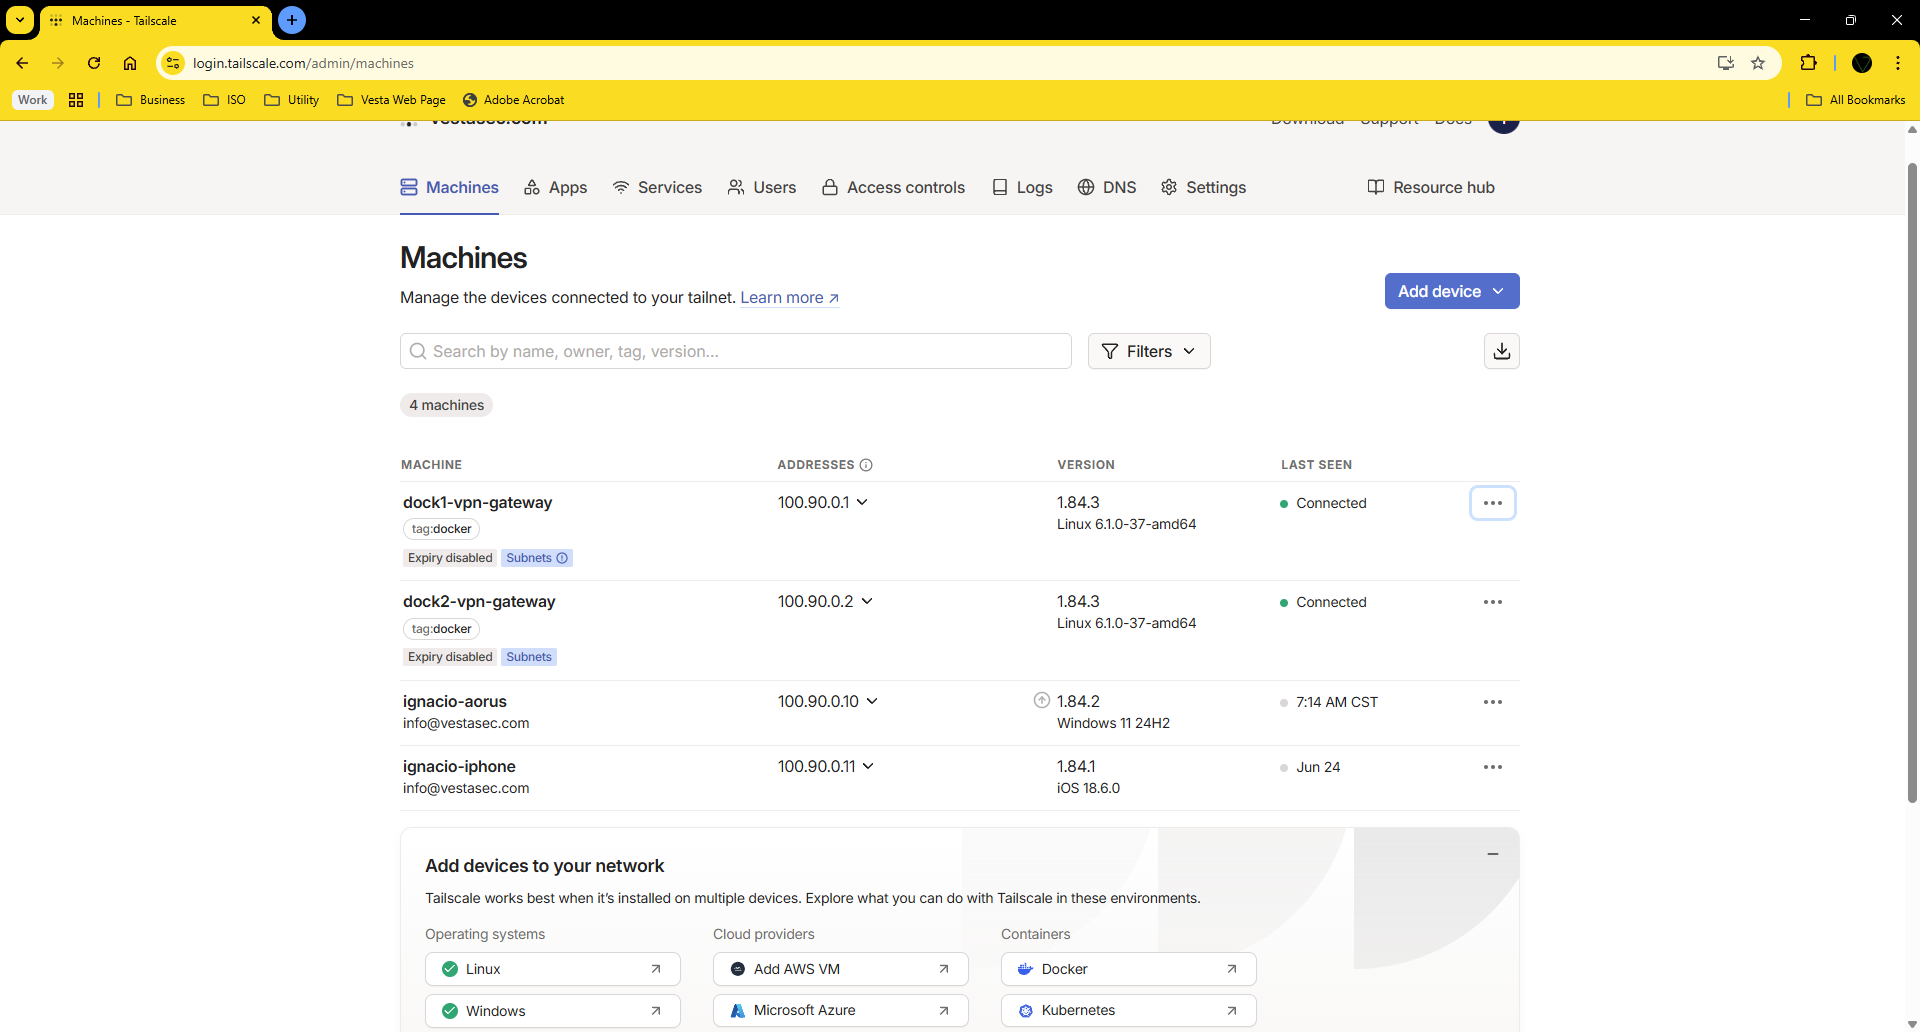Open the ISO bookmarks folder
This screenshot has width=1920, height=1032.
tap(225, 100)
